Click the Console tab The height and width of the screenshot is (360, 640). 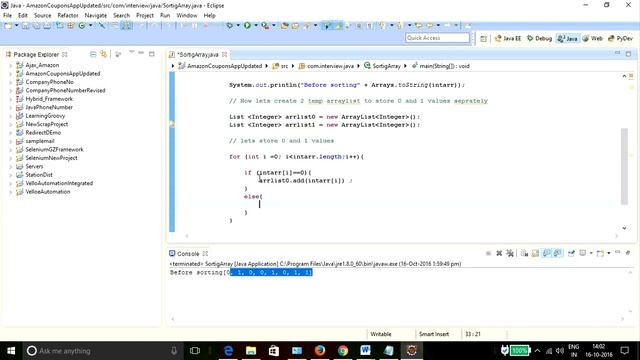click(188, 253)
